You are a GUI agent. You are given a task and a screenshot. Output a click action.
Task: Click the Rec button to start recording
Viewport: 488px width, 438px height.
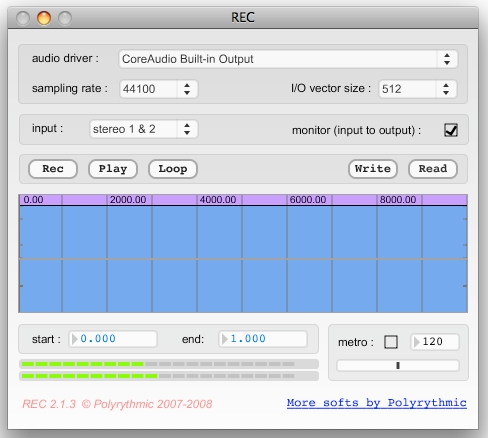[x=53, y=169]
